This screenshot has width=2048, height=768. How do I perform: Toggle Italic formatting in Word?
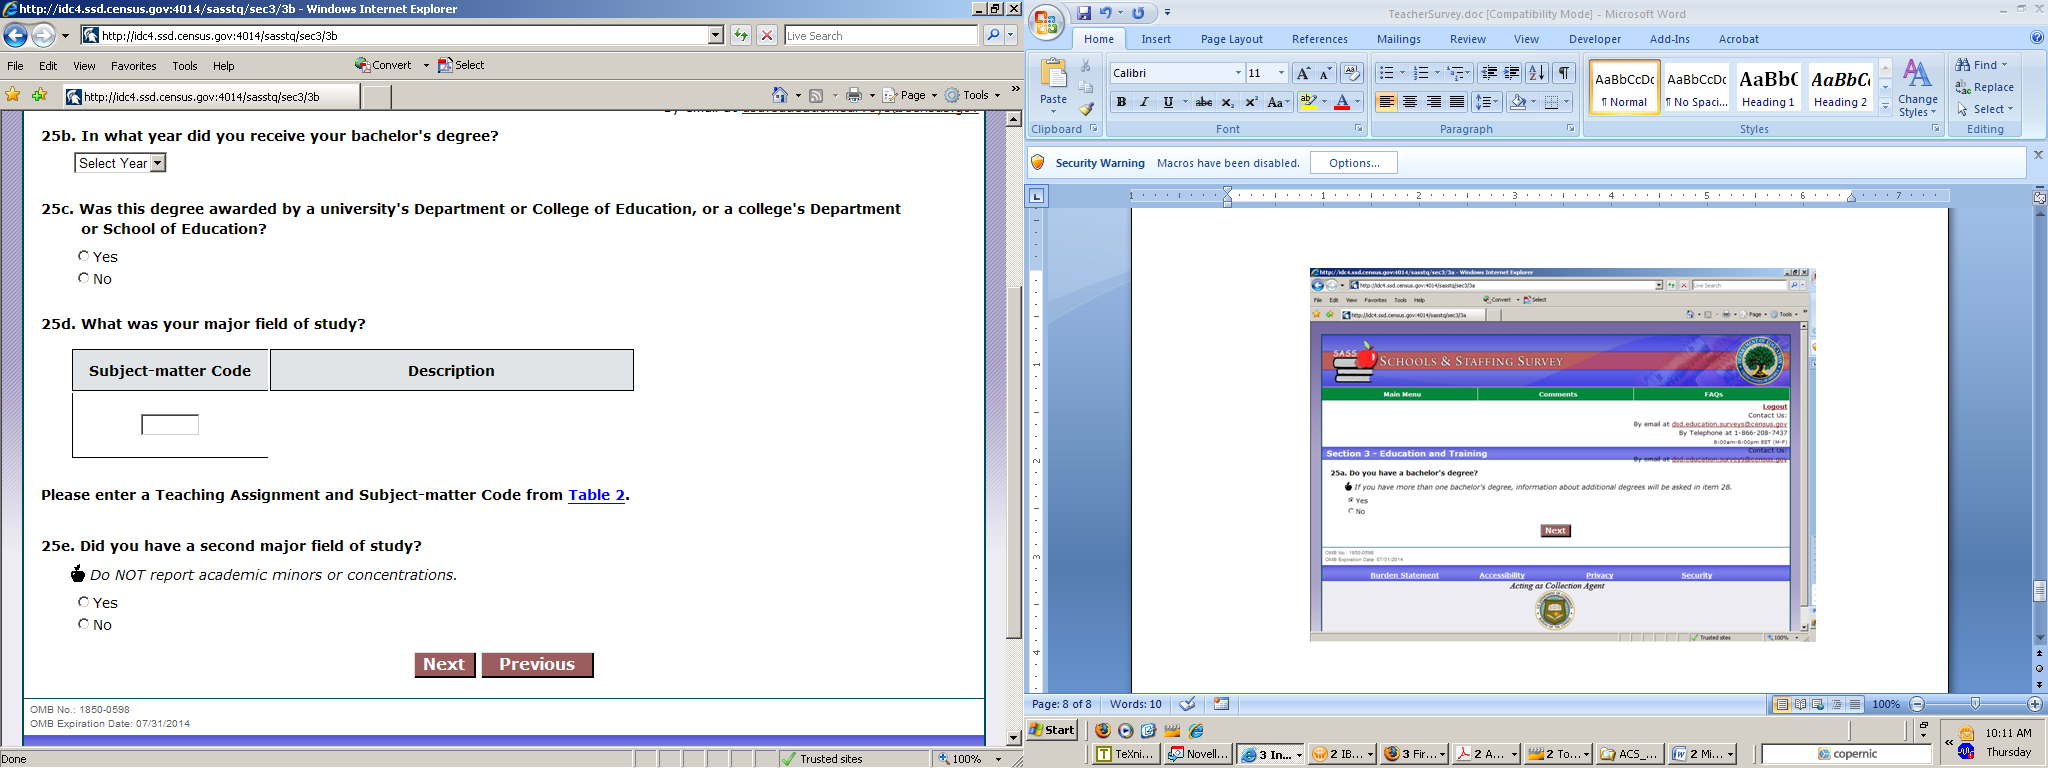[1144, 102]
